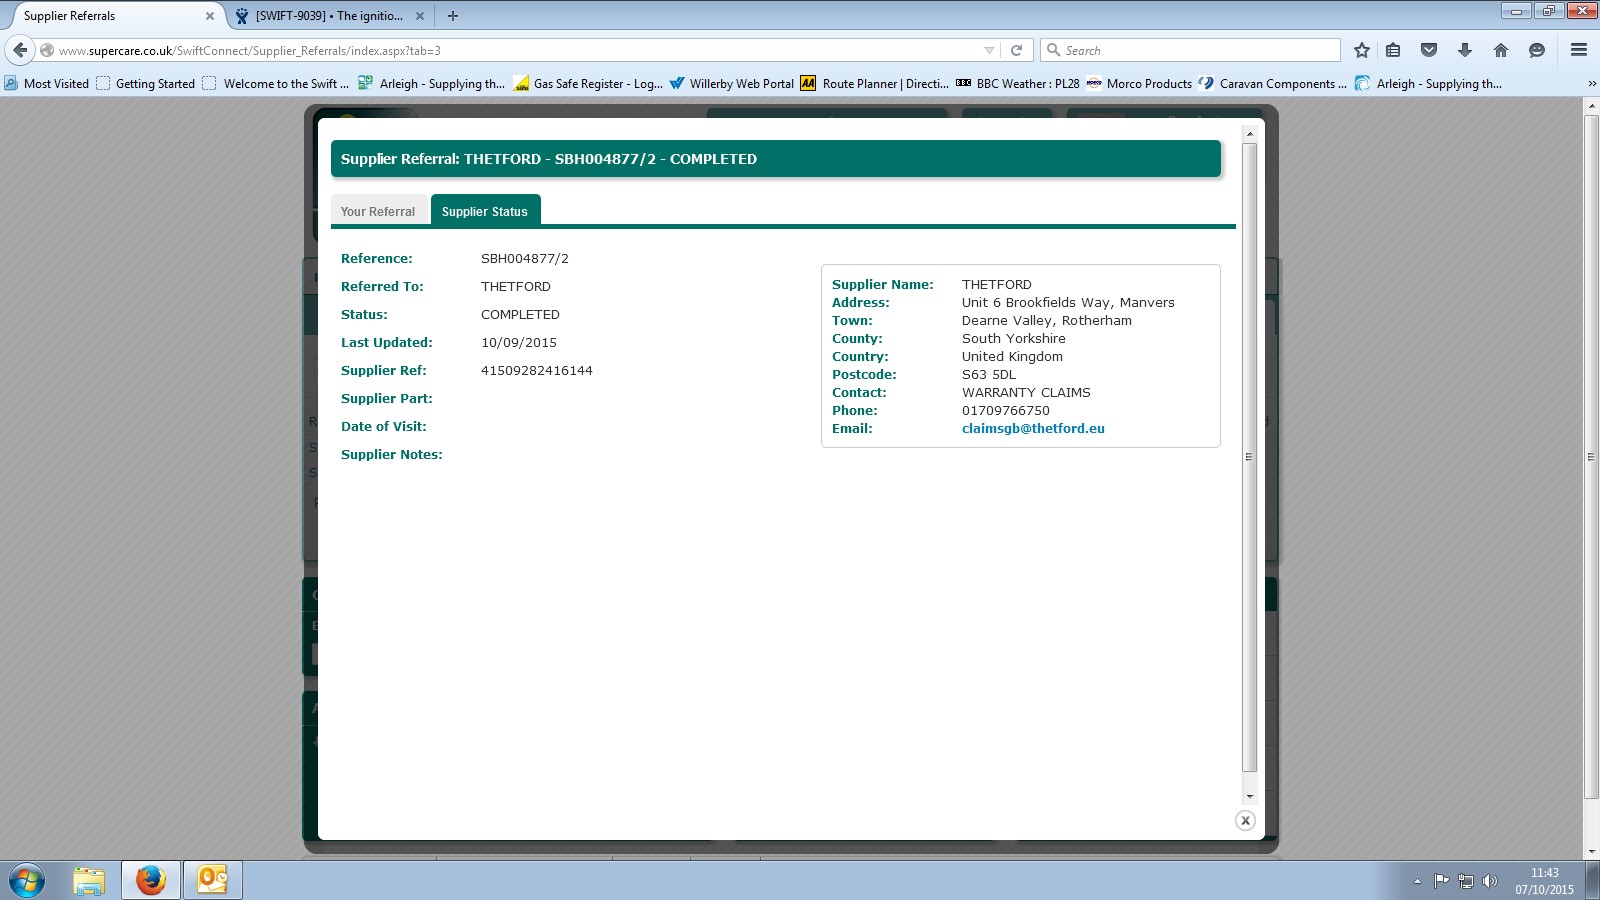This screenshot has height=900, width=1600.
Task: Show more bookmarks with the overflow chevron
Action: [1591, 84]
